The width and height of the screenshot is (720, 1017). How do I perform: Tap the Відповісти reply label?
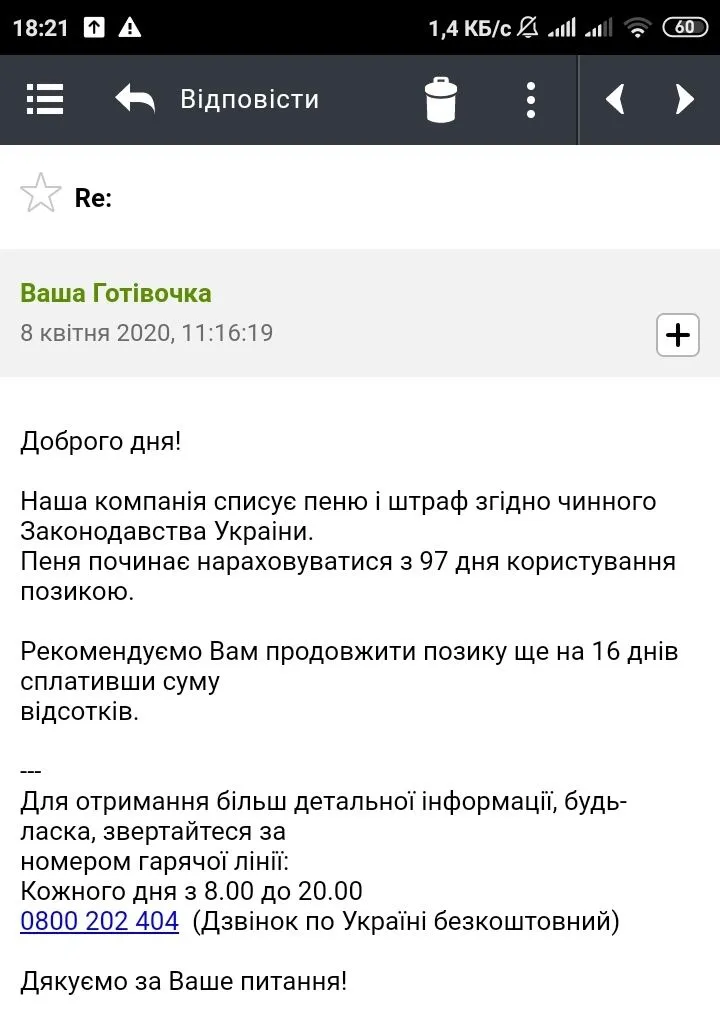coord(249,99)
